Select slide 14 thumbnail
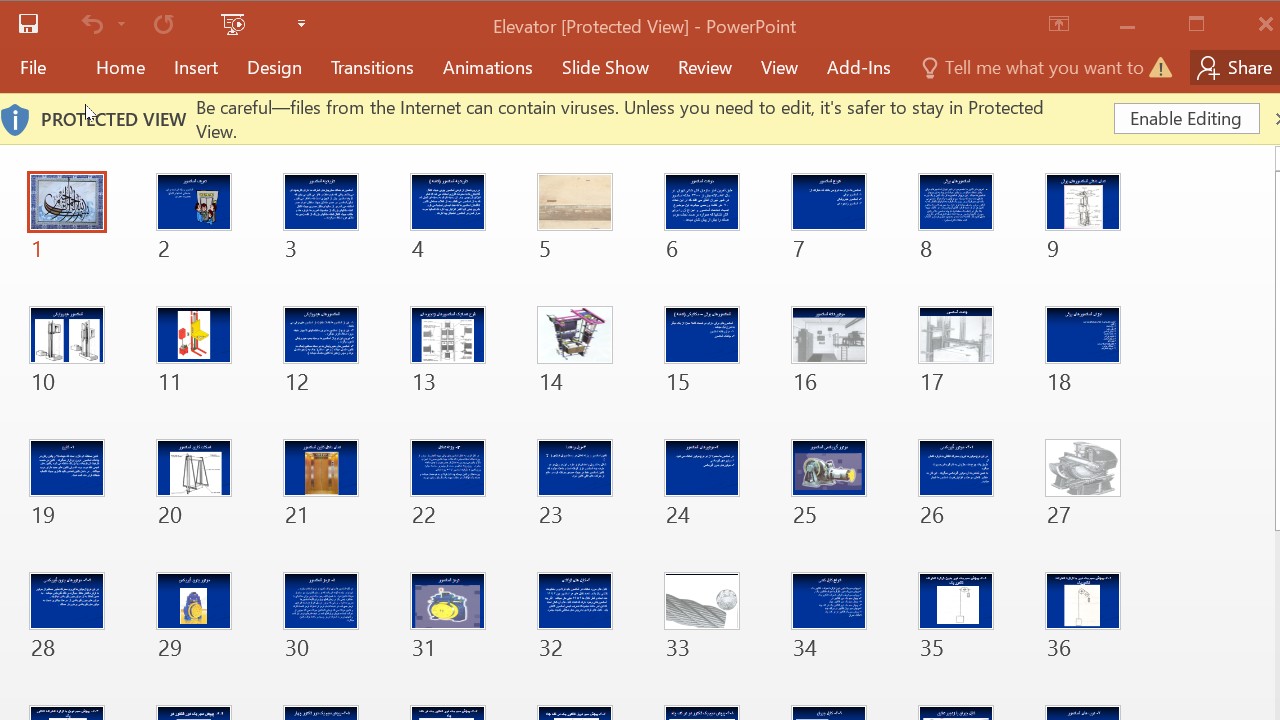Screen dimensions: 1280x720 (x=575, y=335)
